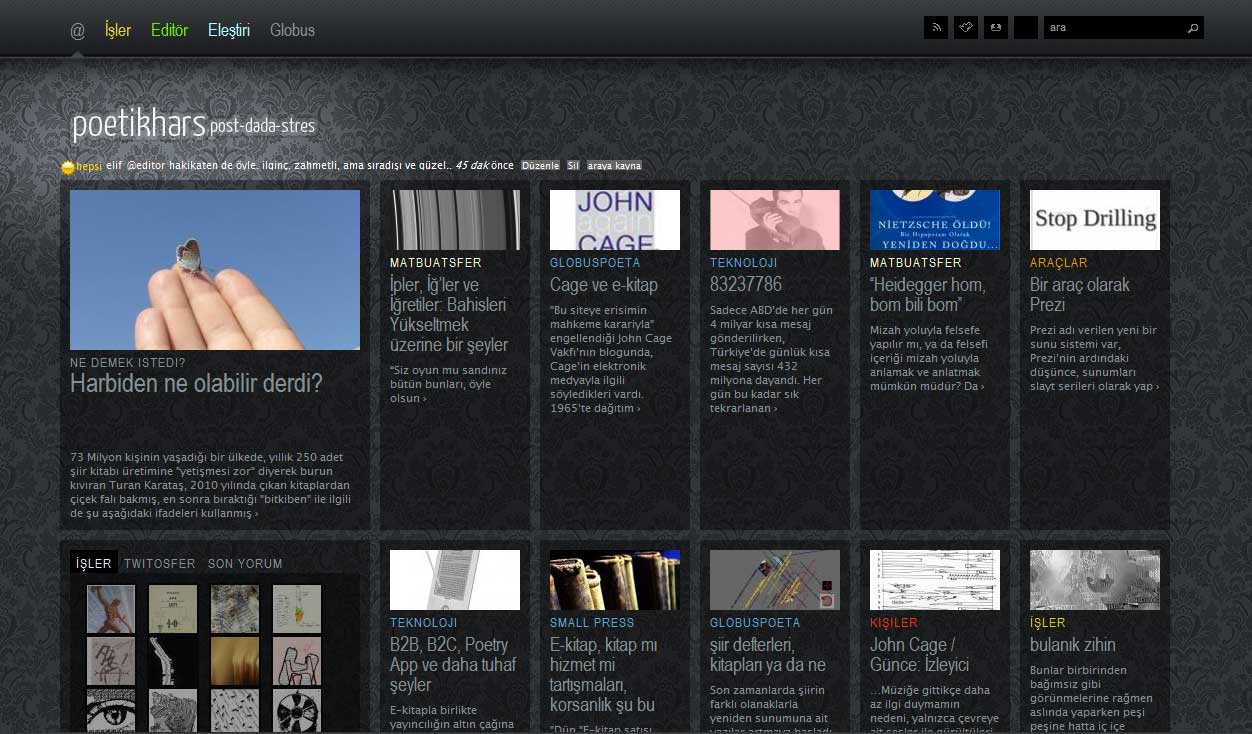Click the magnifier search icon
Image resolution: width=1252 pixels, height=734 pixels.
(1192, 28)
